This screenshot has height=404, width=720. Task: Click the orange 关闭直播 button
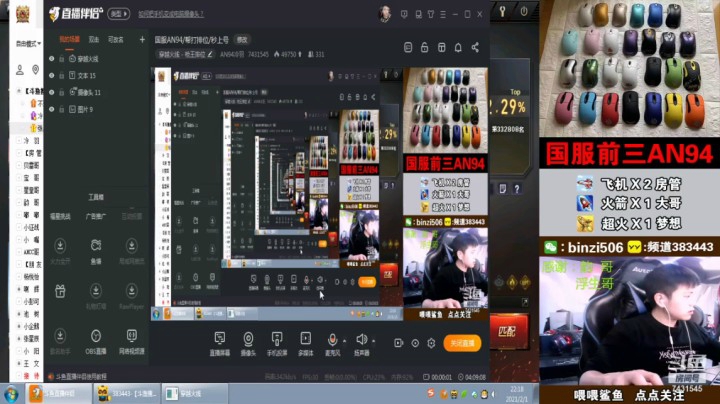[462, 343]
